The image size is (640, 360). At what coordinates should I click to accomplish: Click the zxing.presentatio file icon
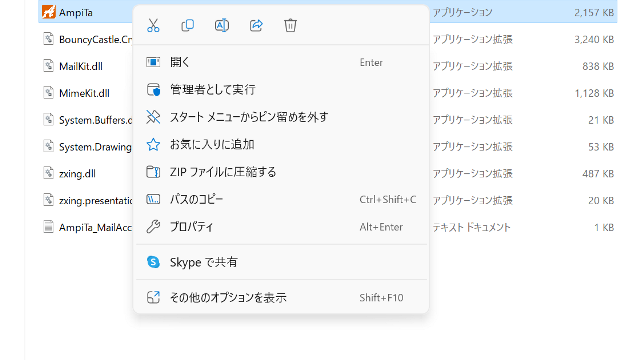pyautogui.click(x=49, y=200)
